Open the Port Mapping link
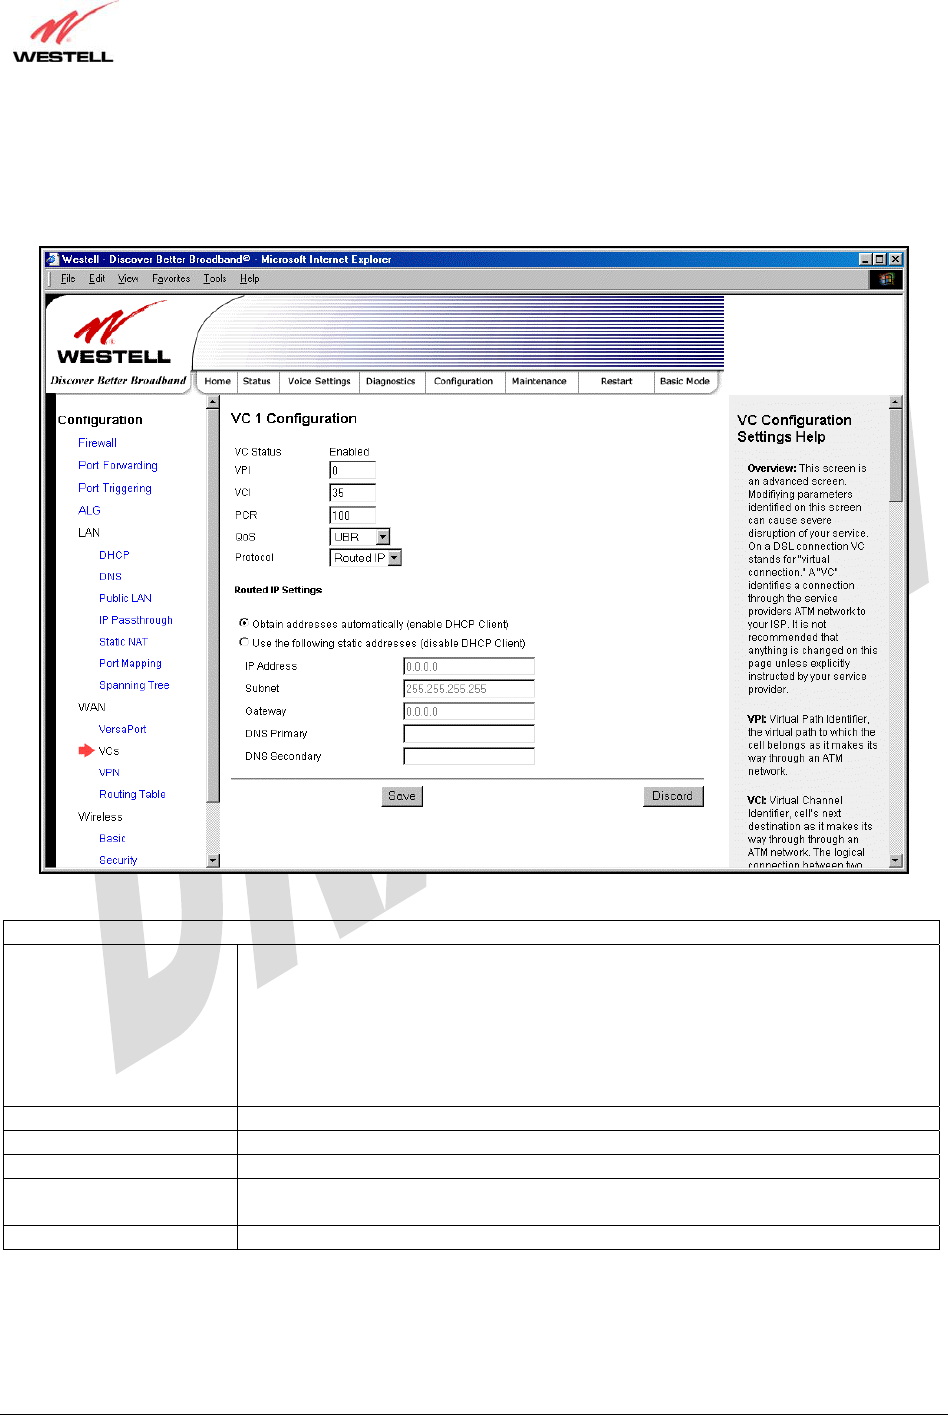This screenshot has height=1415, width=948. pyautogui.click(x=130, y=663)
